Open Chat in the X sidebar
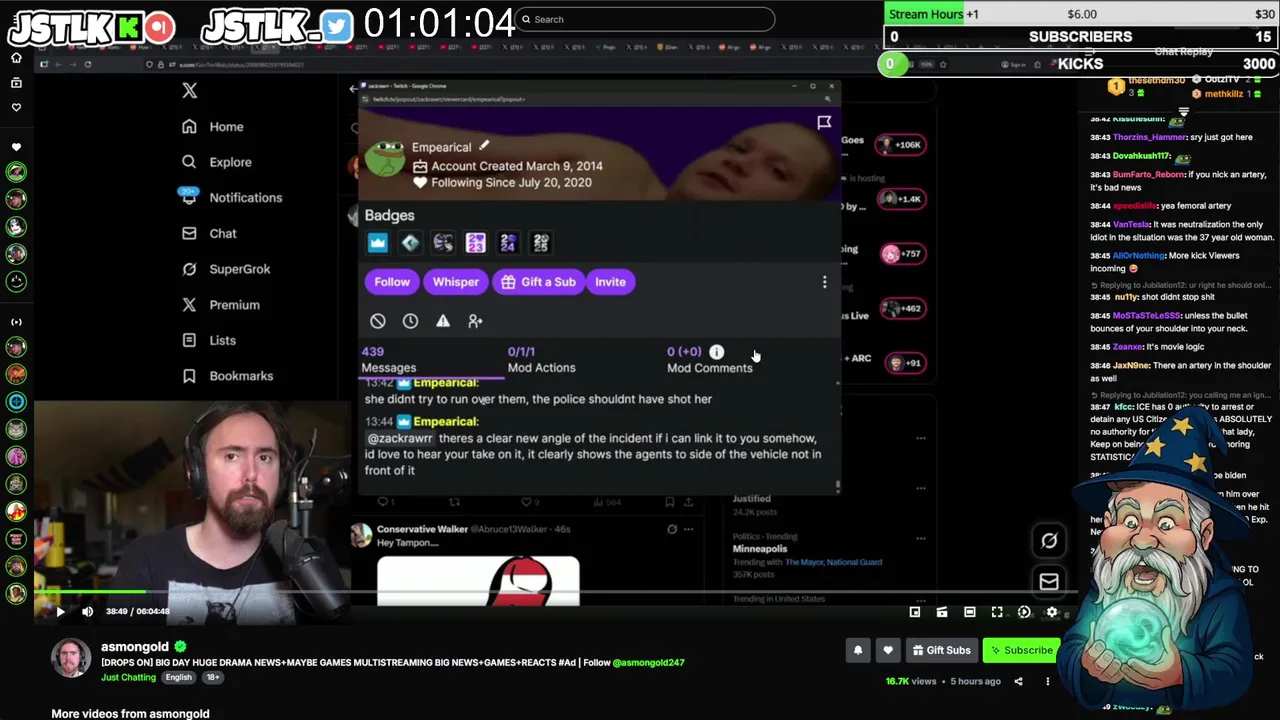The height and width of the screenshot is (720, 1280). coord(209,233)
